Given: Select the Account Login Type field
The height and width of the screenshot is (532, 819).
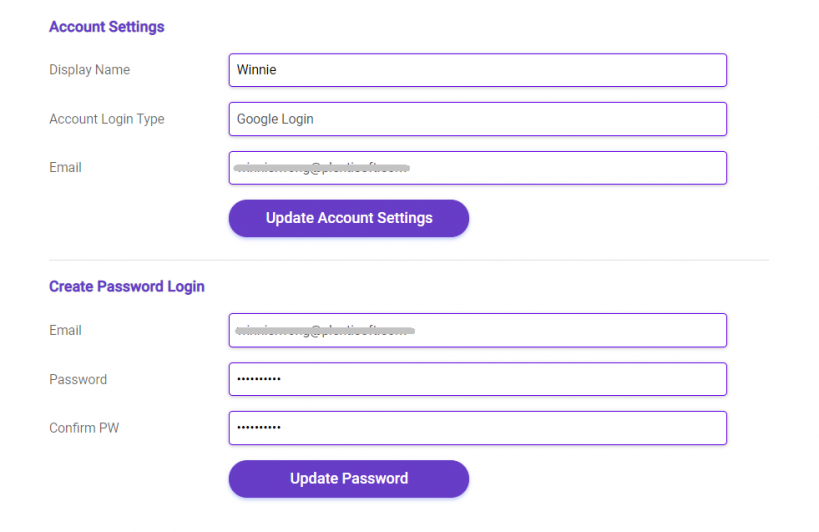Looking at the screenshot, I should tap(477, 119).
